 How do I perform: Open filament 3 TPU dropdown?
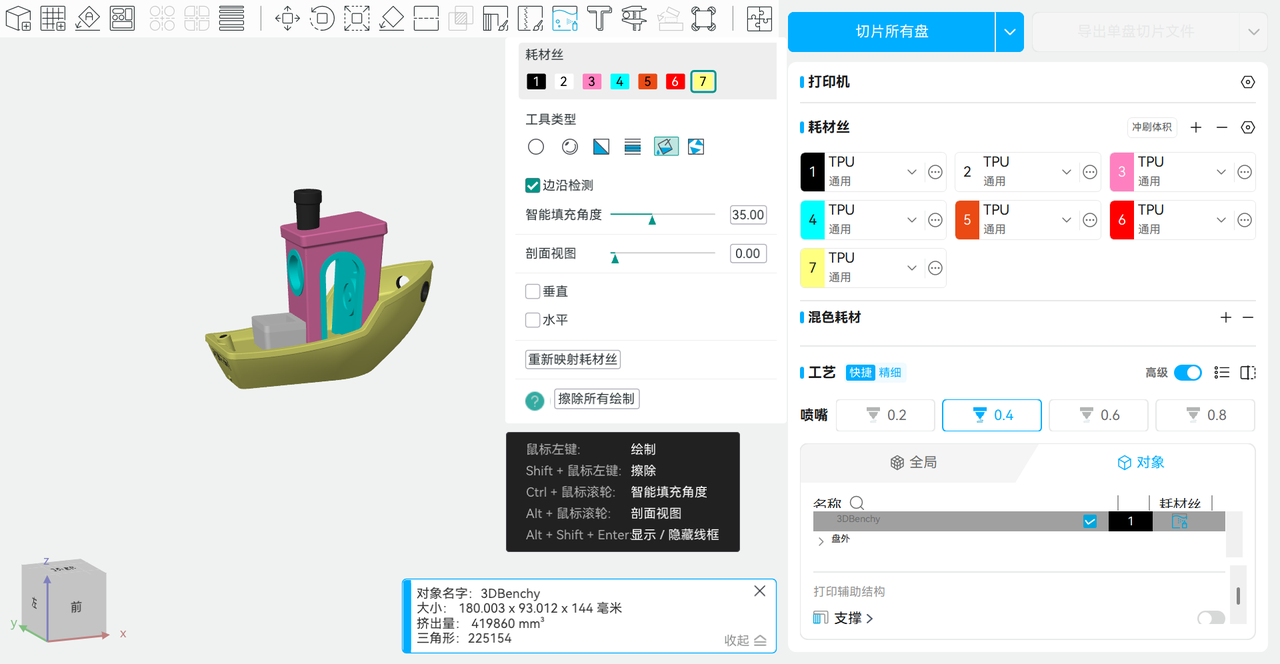click(1221, 172)
